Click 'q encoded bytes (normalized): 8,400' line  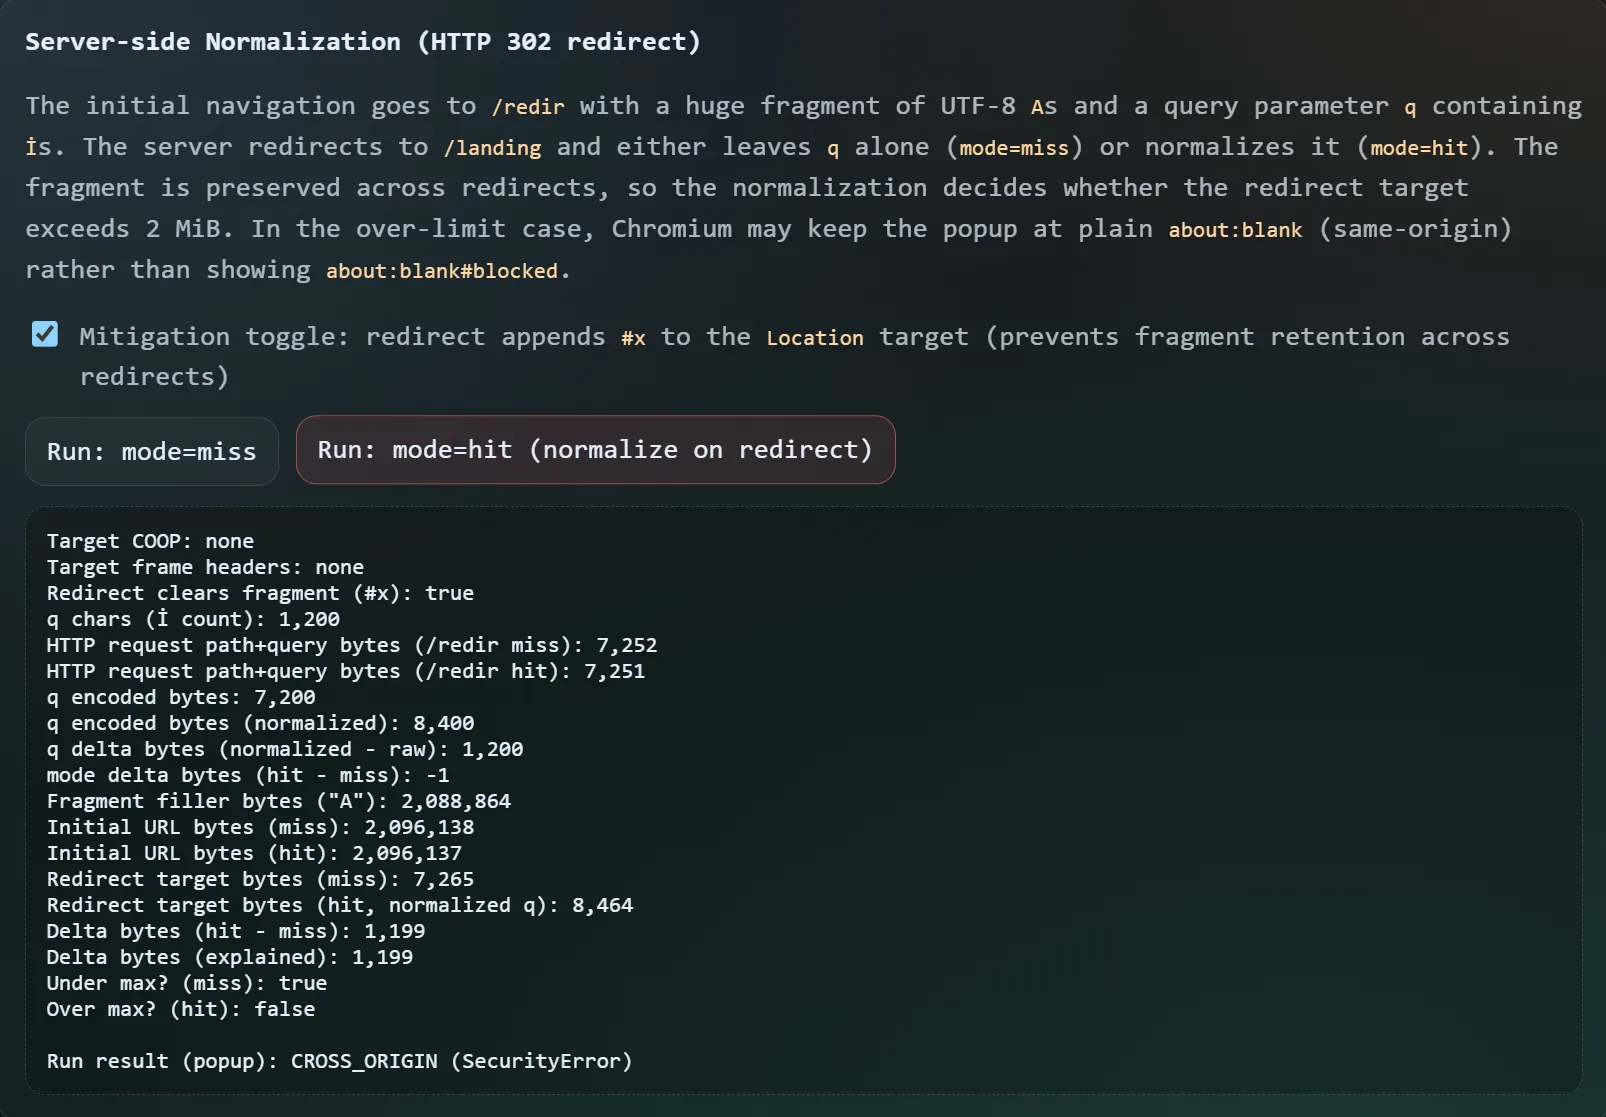pos(260,723)
